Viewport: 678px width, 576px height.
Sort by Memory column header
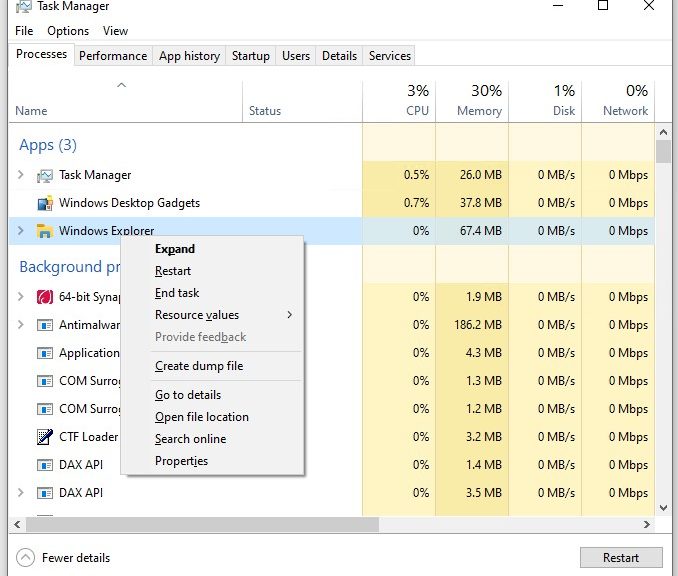pyautogui.click(x=472, y=101)
